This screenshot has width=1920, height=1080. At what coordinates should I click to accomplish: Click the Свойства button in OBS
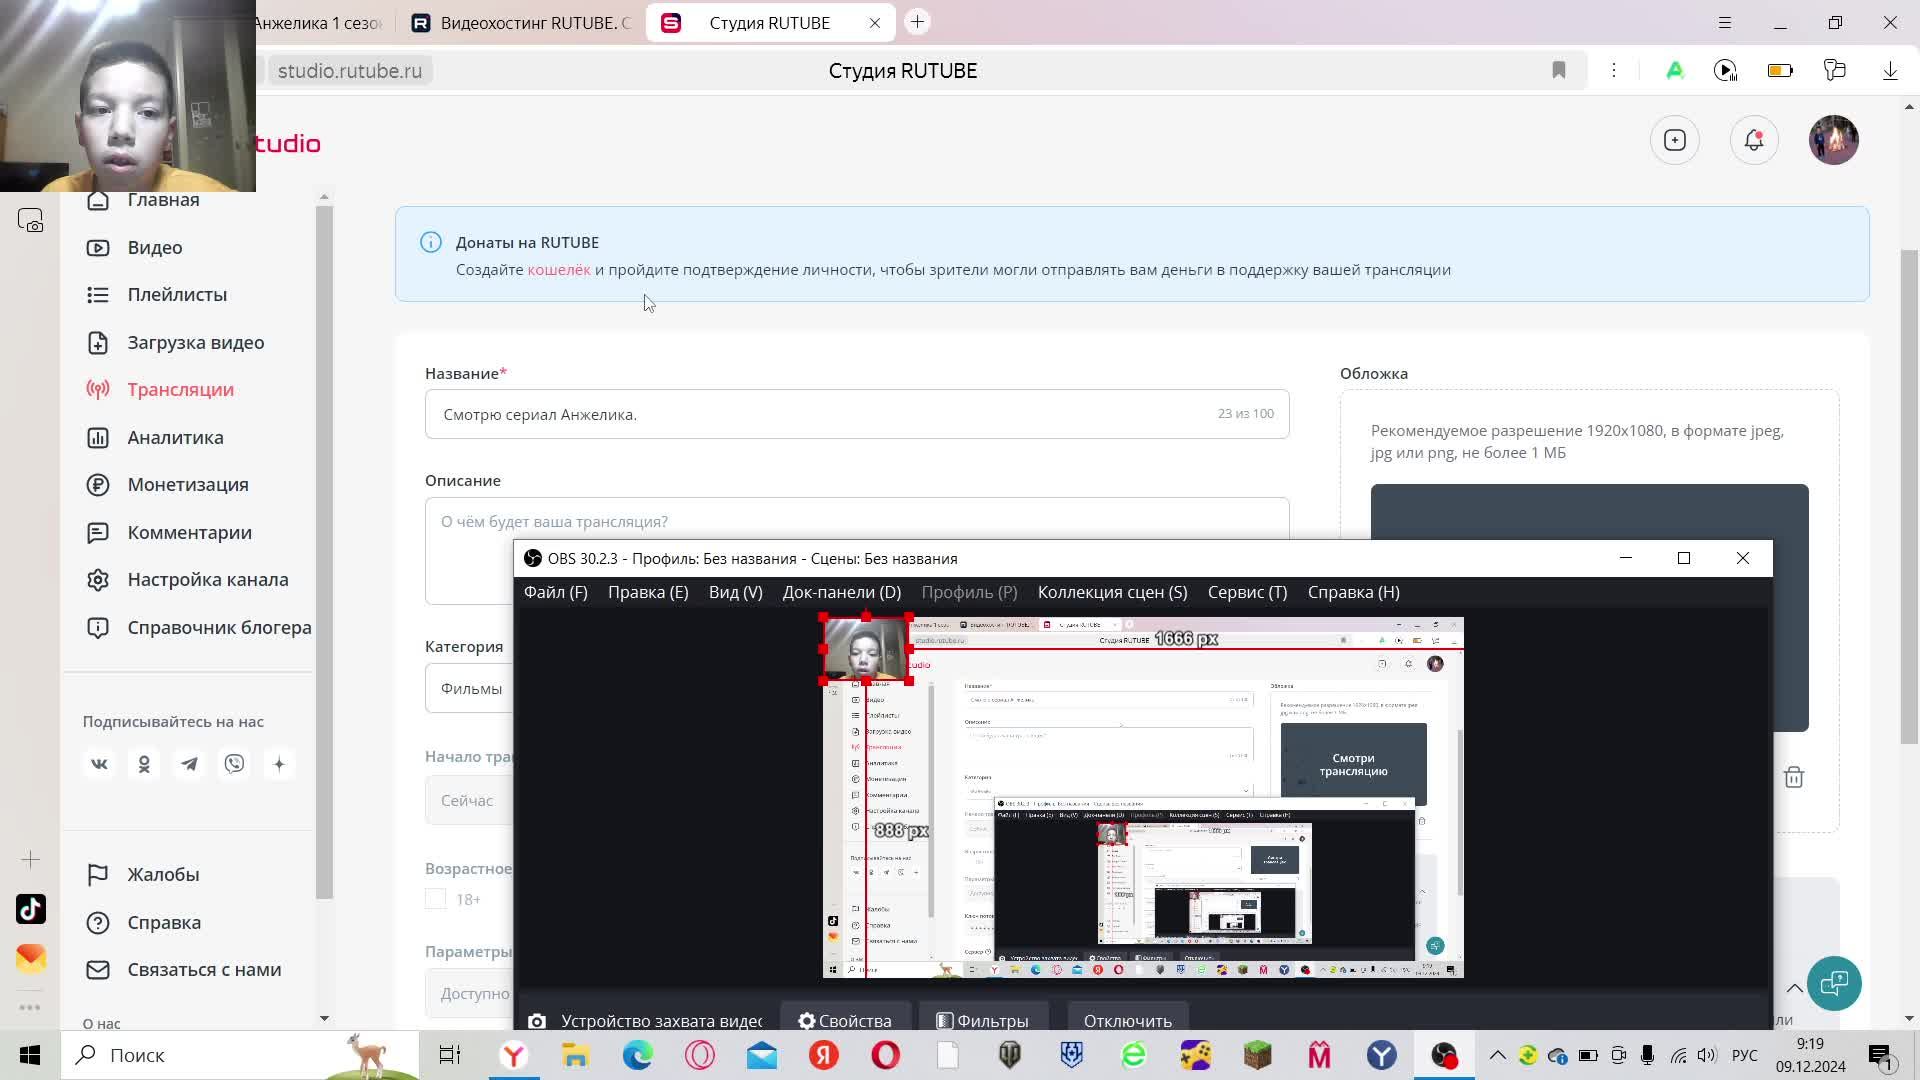click(x=845, y=1021)
